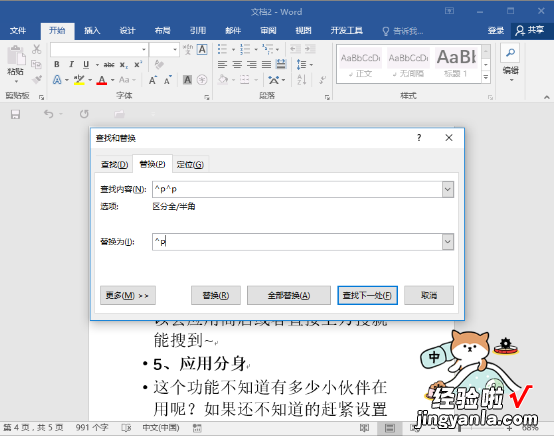Toggle strikethrough abc formatting

(109, 64)
